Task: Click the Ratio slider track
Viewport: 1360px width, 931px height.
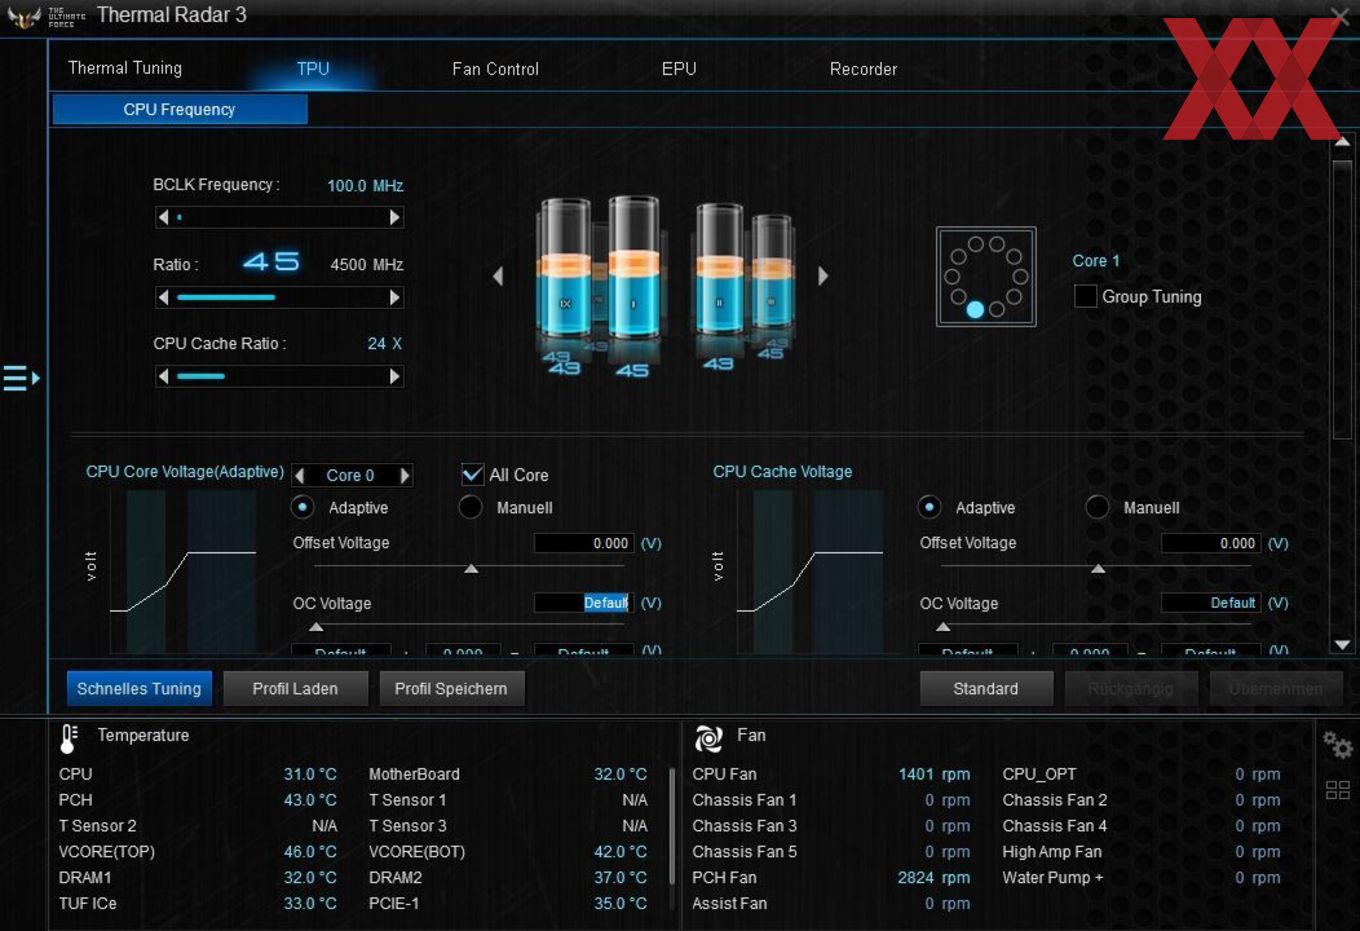Action: click(279, 297)
